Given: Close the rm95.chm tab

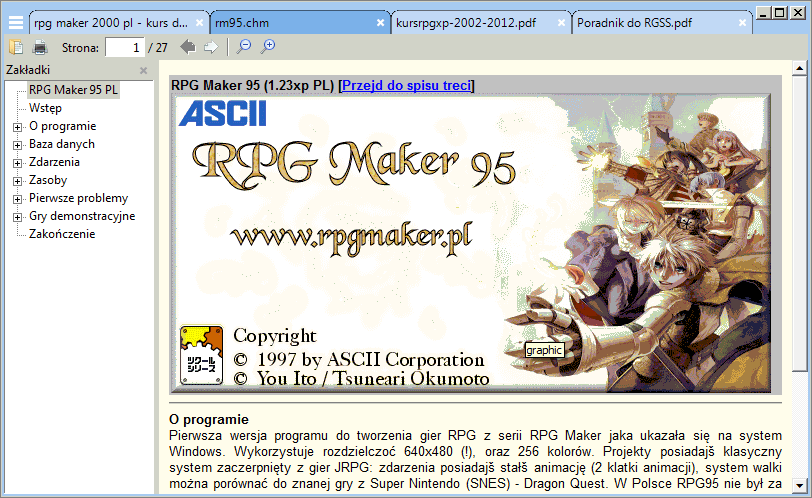Looking at the screenshot, I should click(x=380, y=23).
